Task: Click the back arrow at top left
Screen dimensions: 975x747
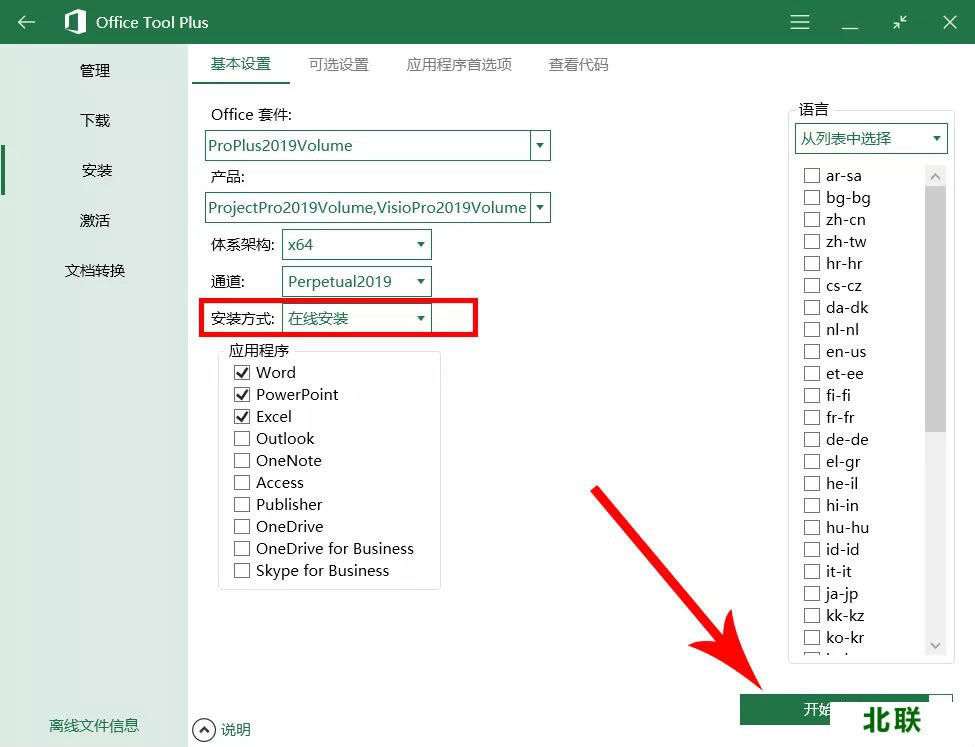Action: coord(24,21)
